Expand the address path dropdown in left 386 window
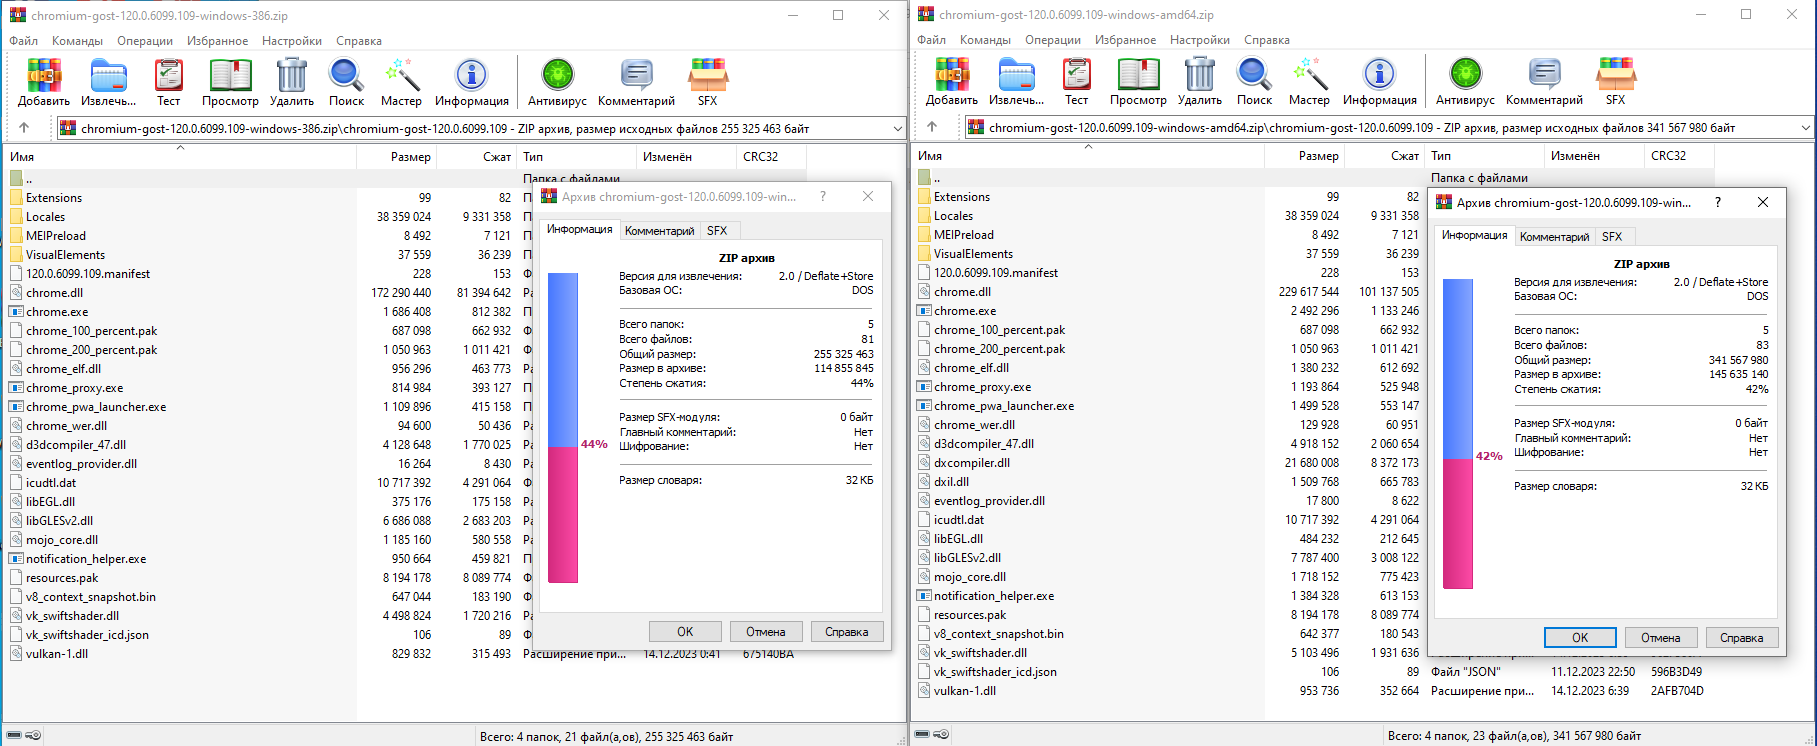The width and height of the screenshot is (1817, 746). pos(897,128)
